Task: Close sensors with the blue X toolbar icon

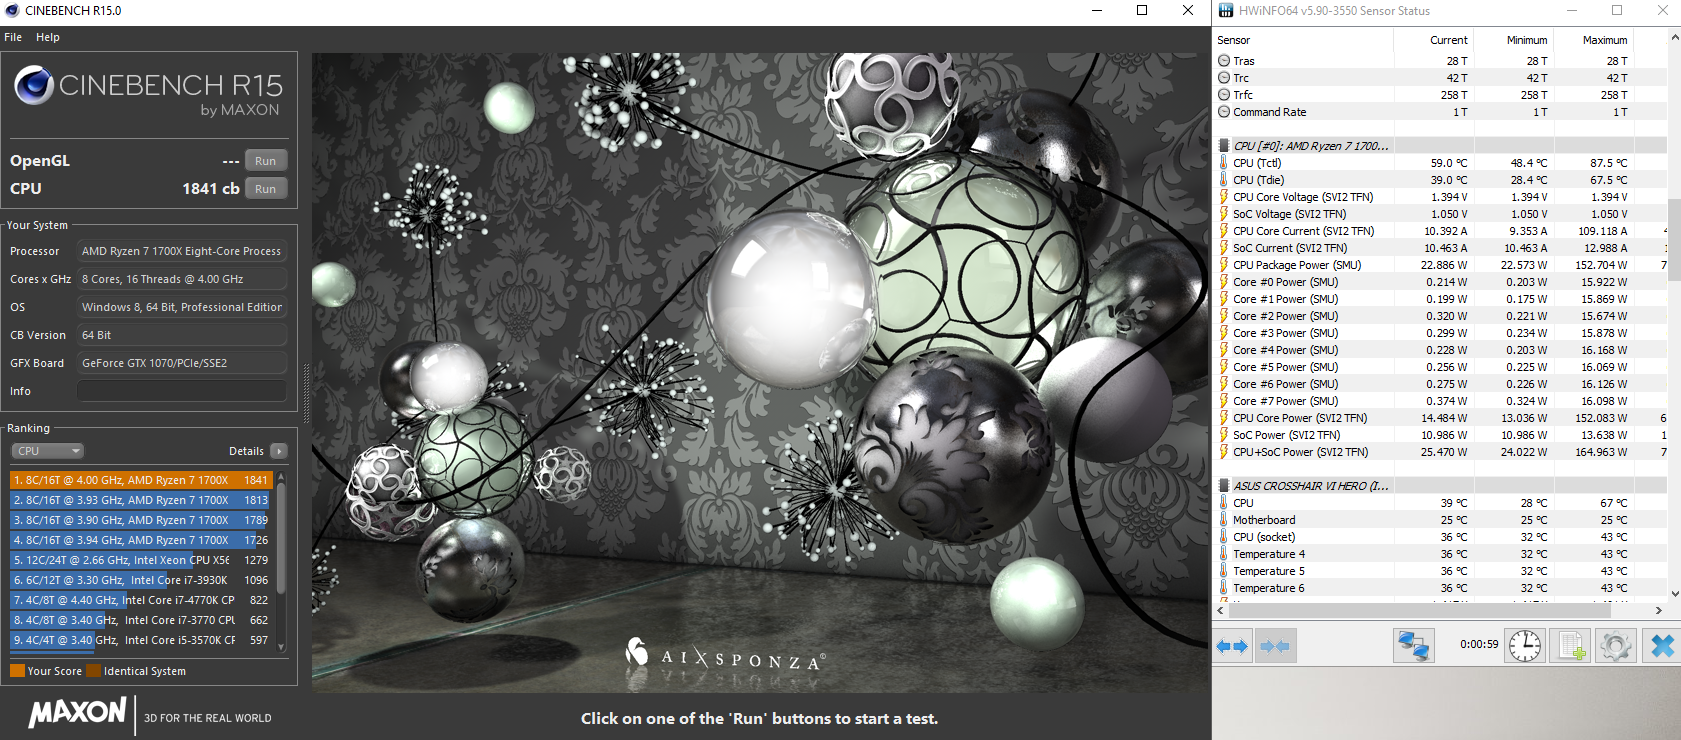Action: click(1661, 645)
